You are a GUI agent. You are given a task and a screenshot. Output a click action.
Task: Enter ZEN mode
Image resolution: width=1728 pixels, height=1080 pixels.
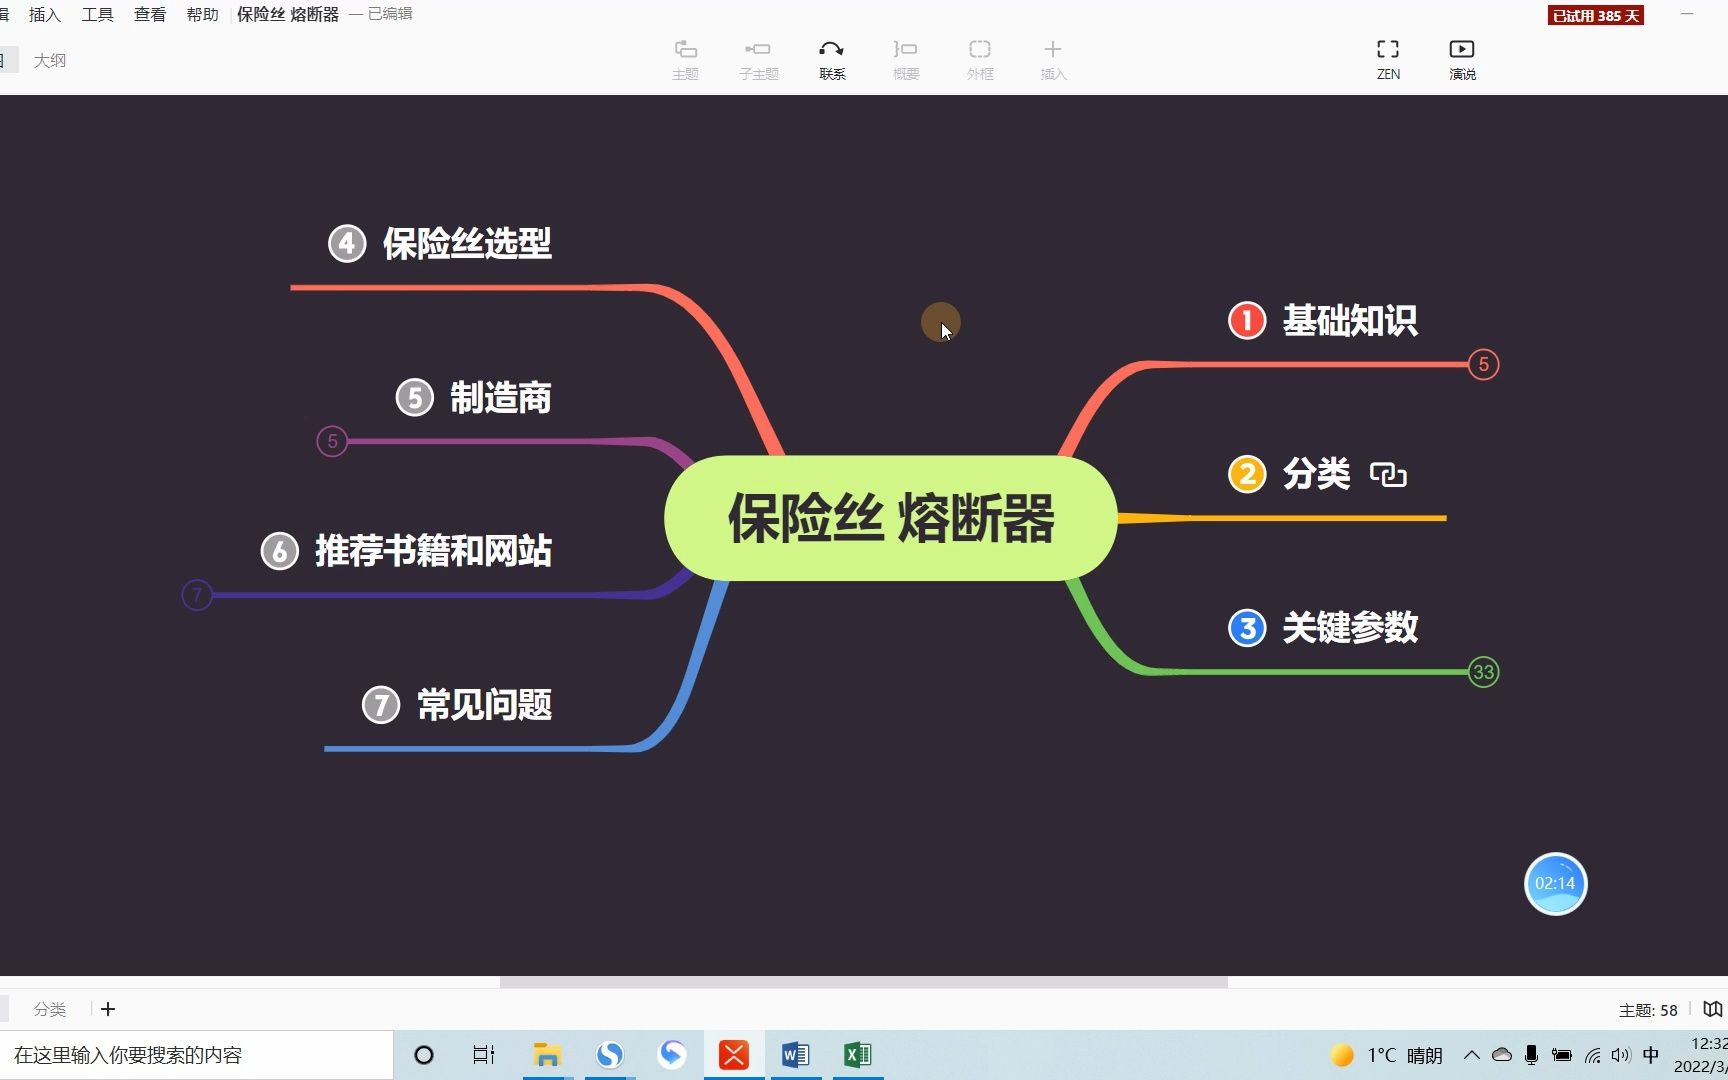coord(1388,59)
